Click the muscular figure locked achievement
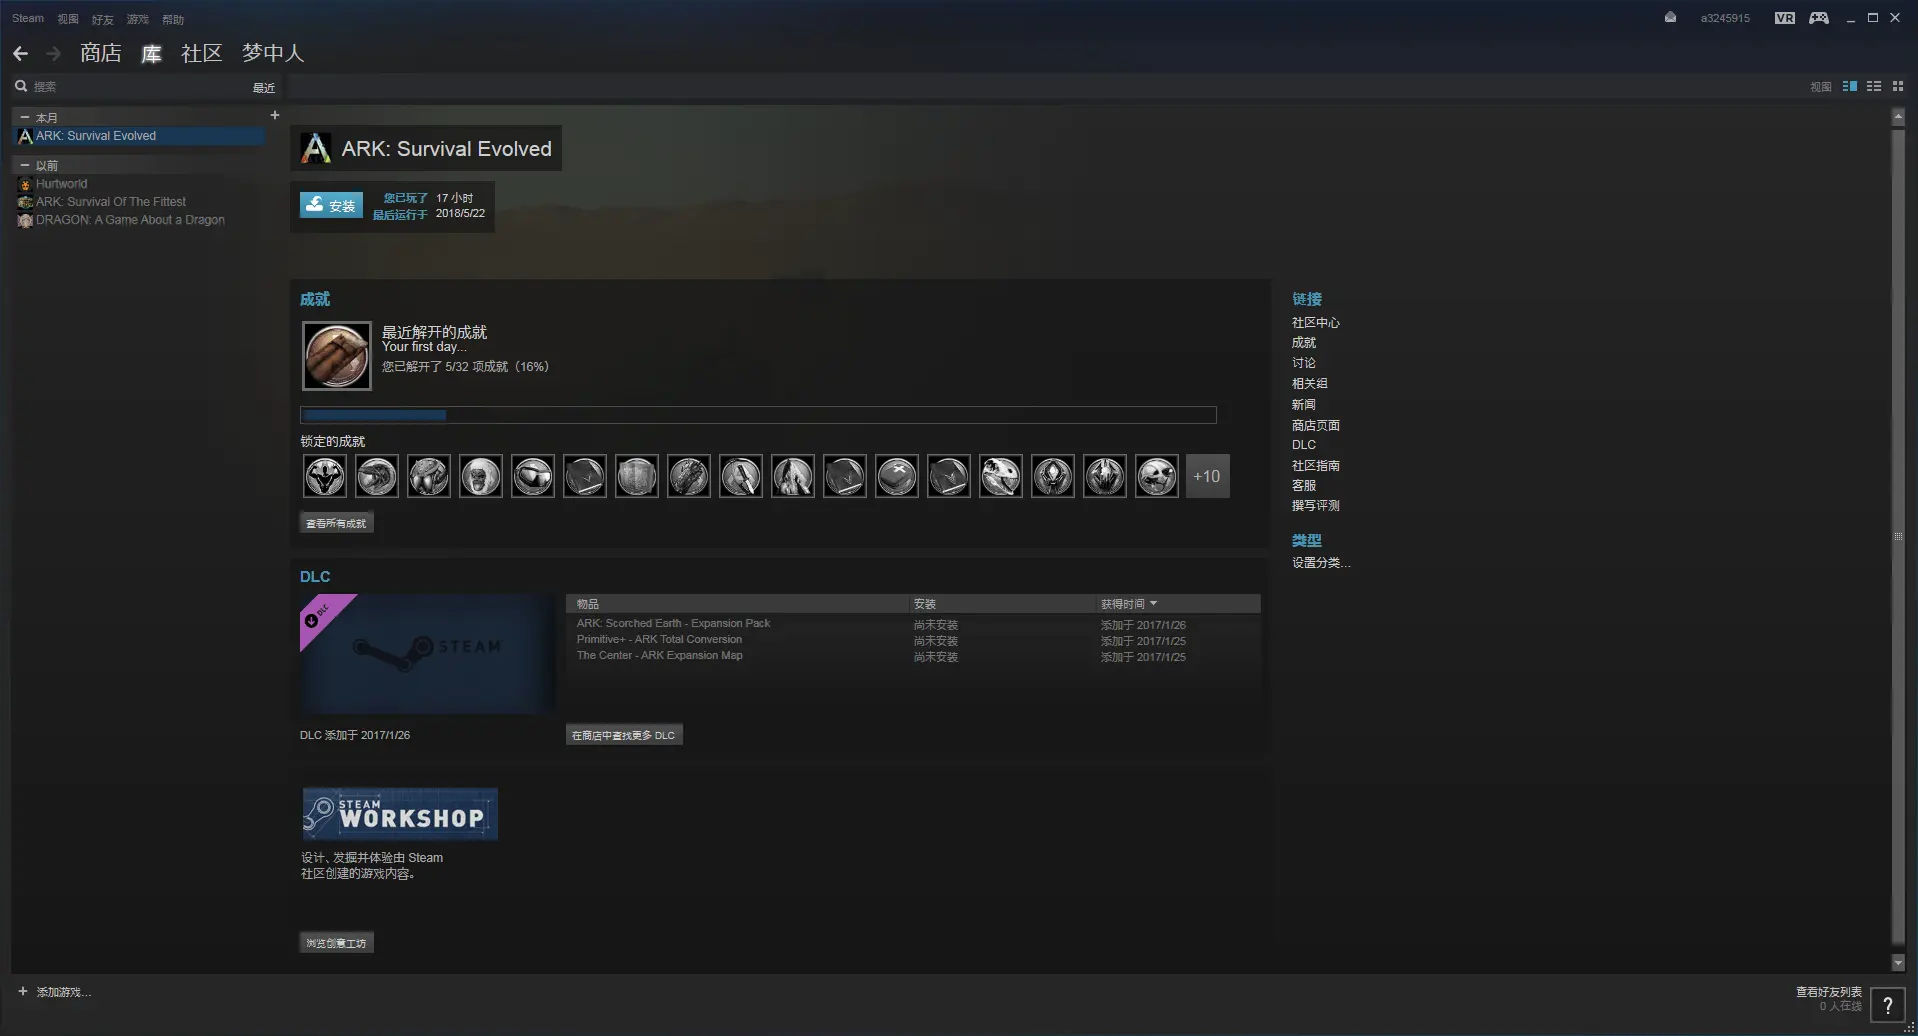 click(325, 476)
